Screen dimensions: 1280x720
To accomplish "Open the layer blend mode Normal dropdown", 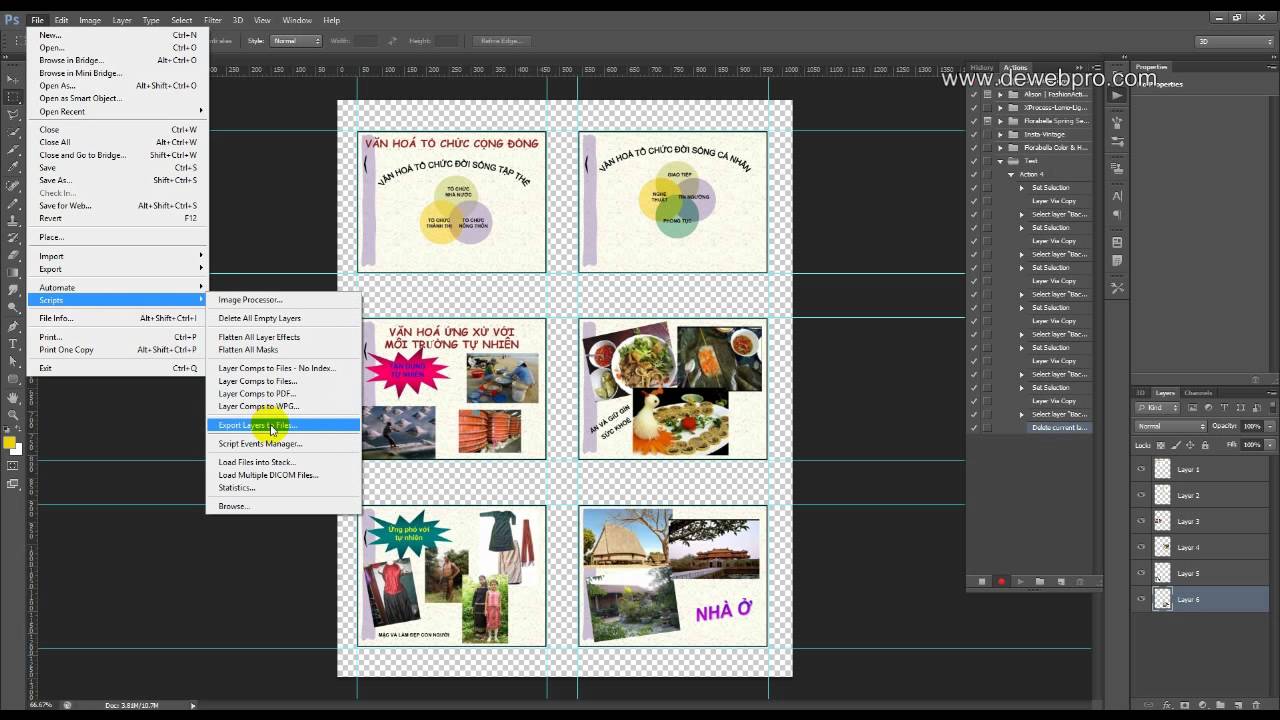I will 1171,426.
